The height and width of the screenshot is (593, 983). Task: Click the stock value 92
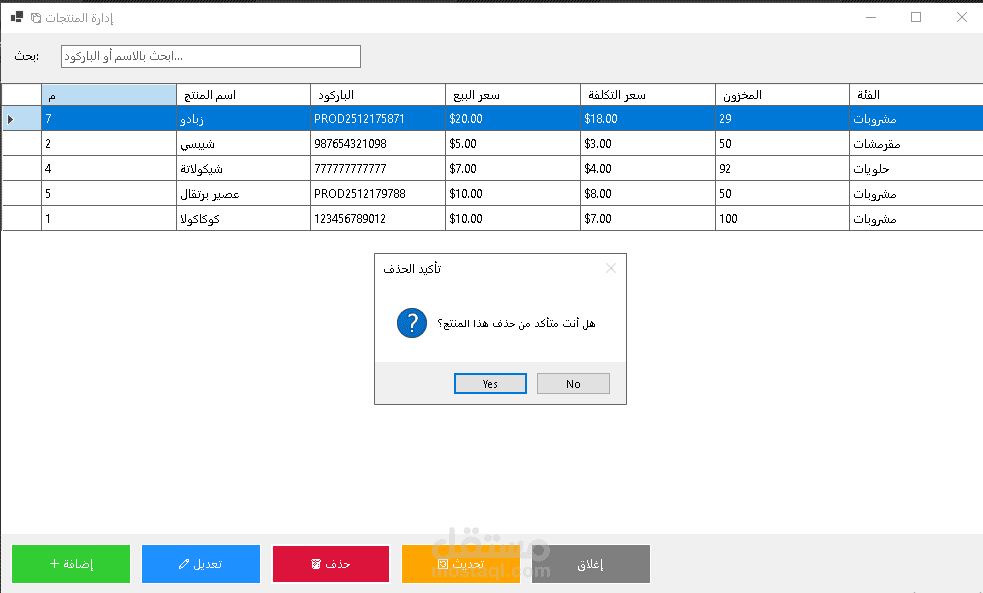pyautogui.click(x=725, y=169)
